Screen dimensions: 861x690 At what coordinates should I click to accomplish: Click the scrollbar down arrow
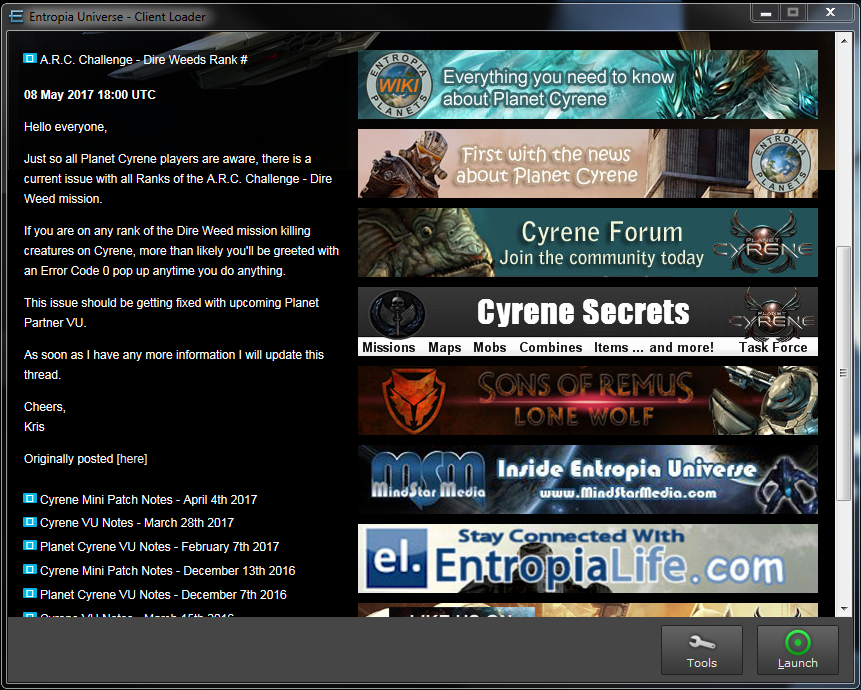[x=843, y=609]
